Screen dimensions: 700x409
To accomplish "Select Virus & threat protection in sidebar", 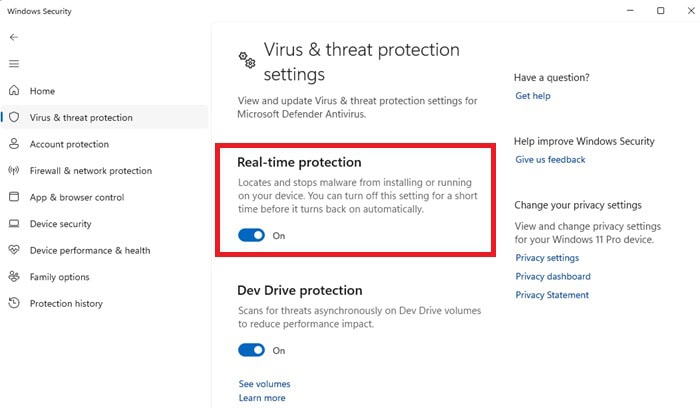I will tap(81, 118).
